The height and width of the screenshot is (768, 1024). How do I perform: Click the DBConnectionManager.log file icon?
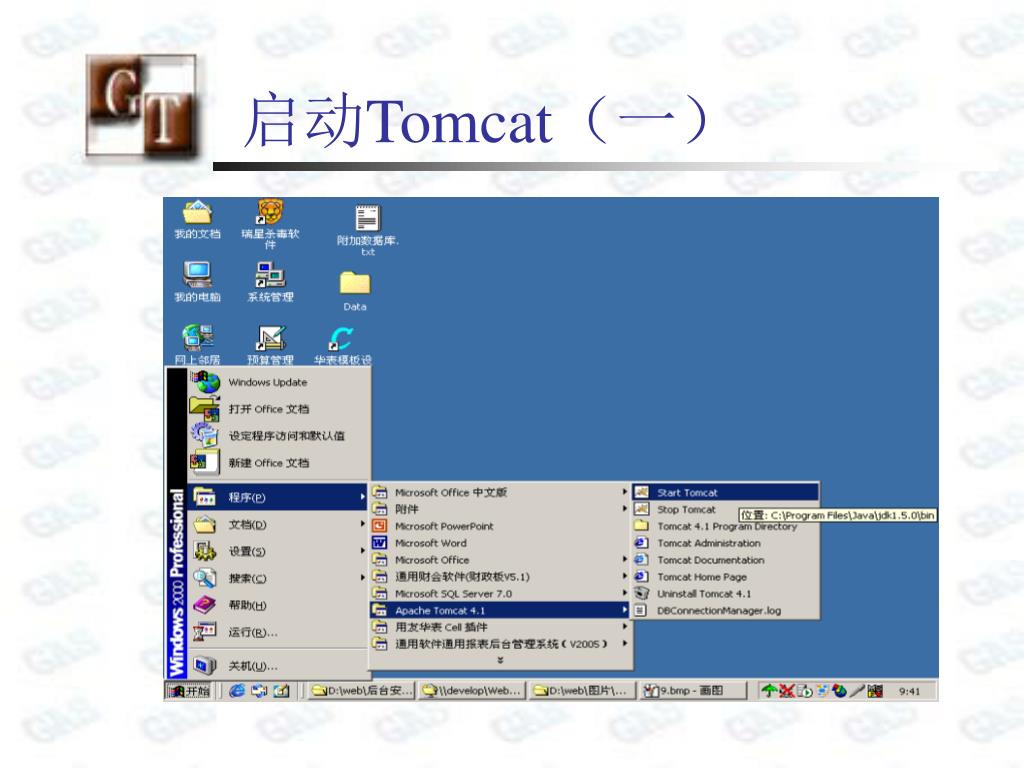(642, 611)
